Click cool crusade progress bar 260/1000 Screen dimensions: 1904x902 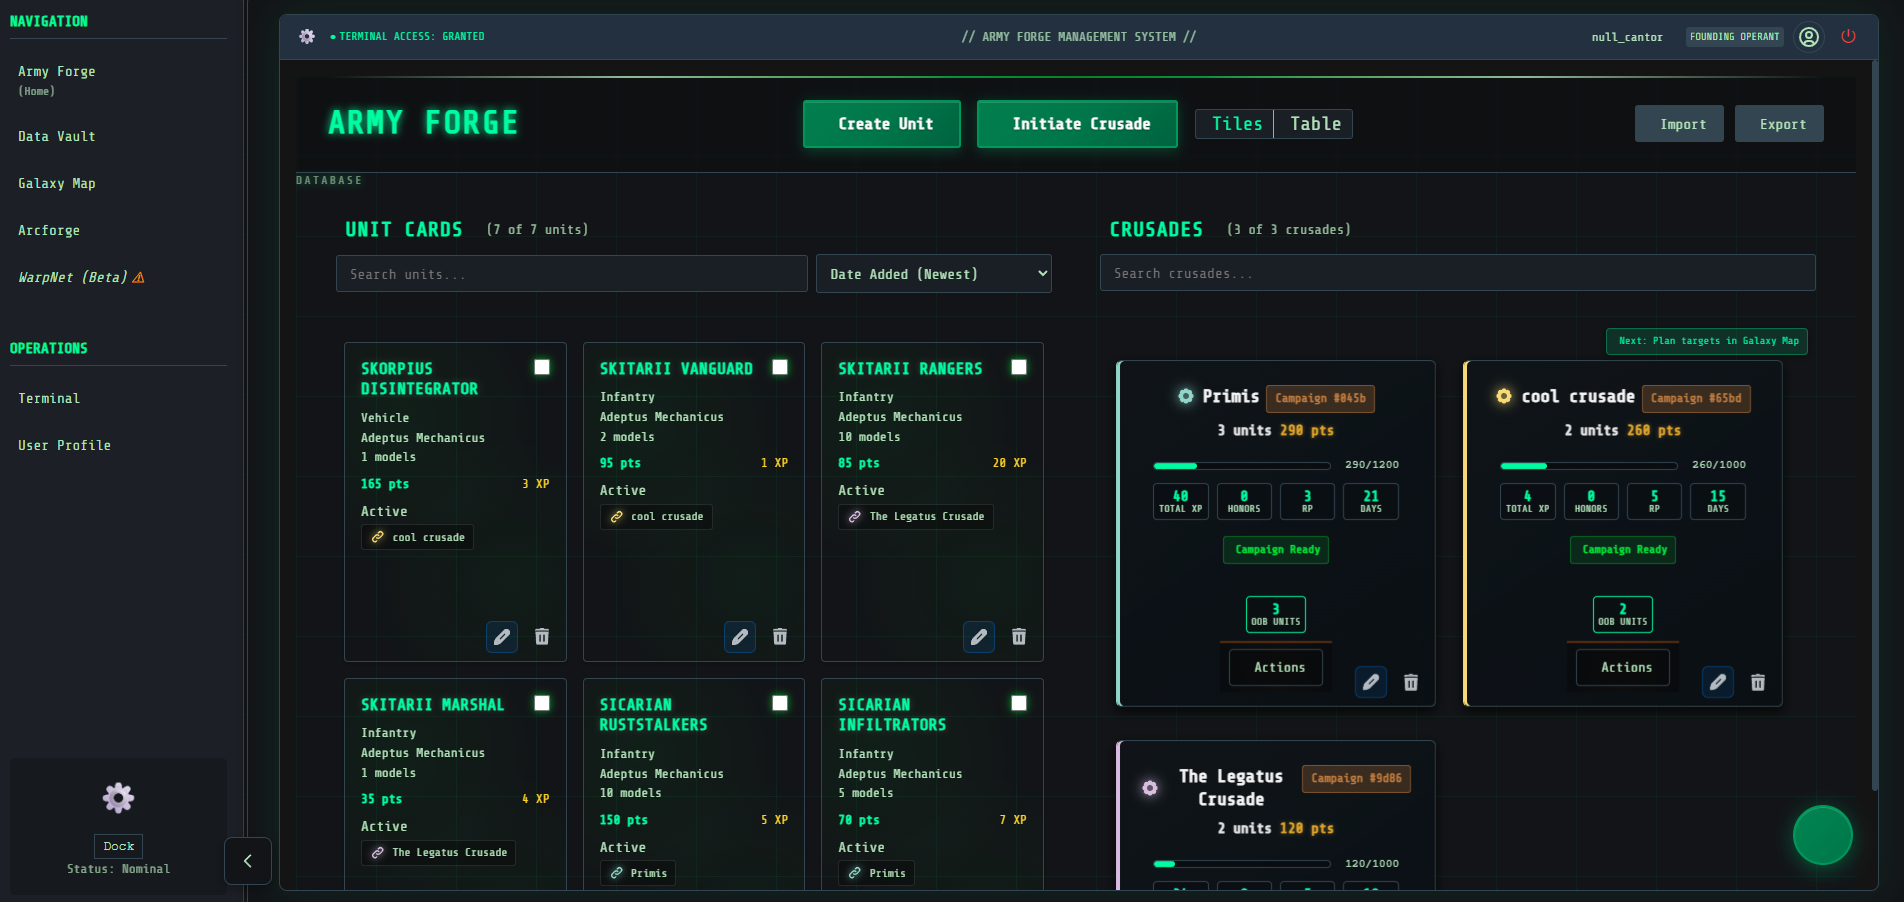(x=1589, y=466)
